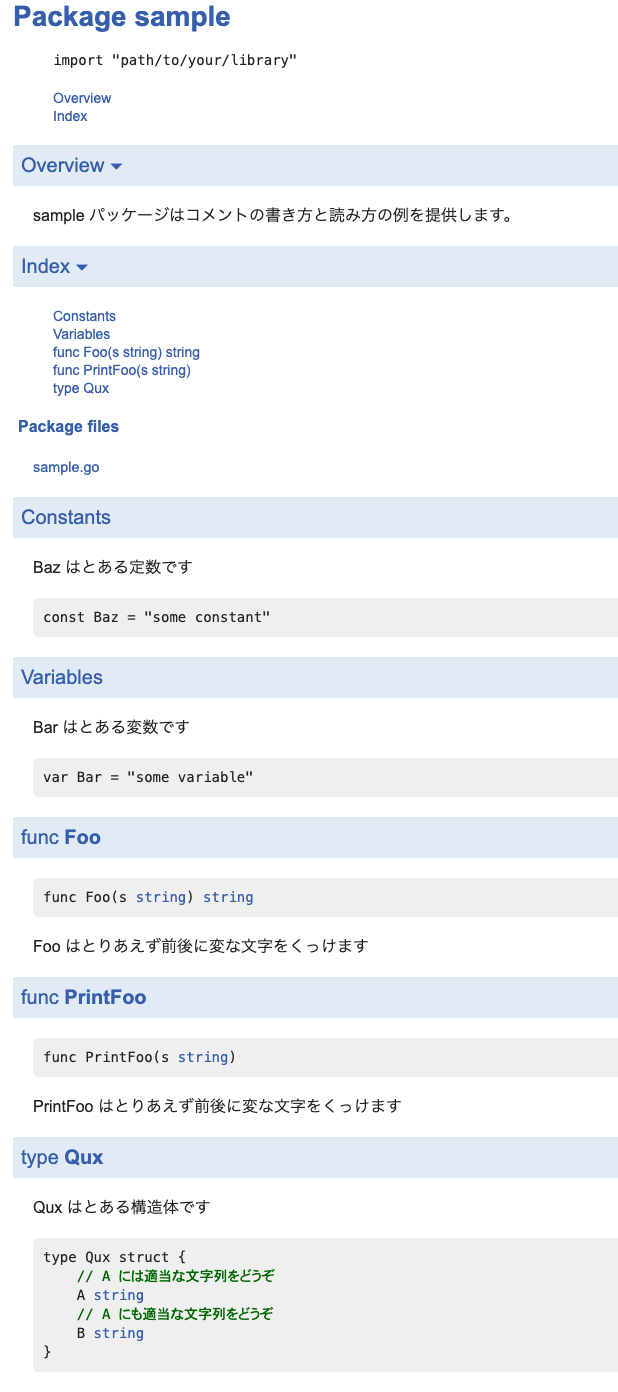The width and height of the screenshot is (618, 1392).
Task: Click string type of field B
Action: click(119, 1333)
